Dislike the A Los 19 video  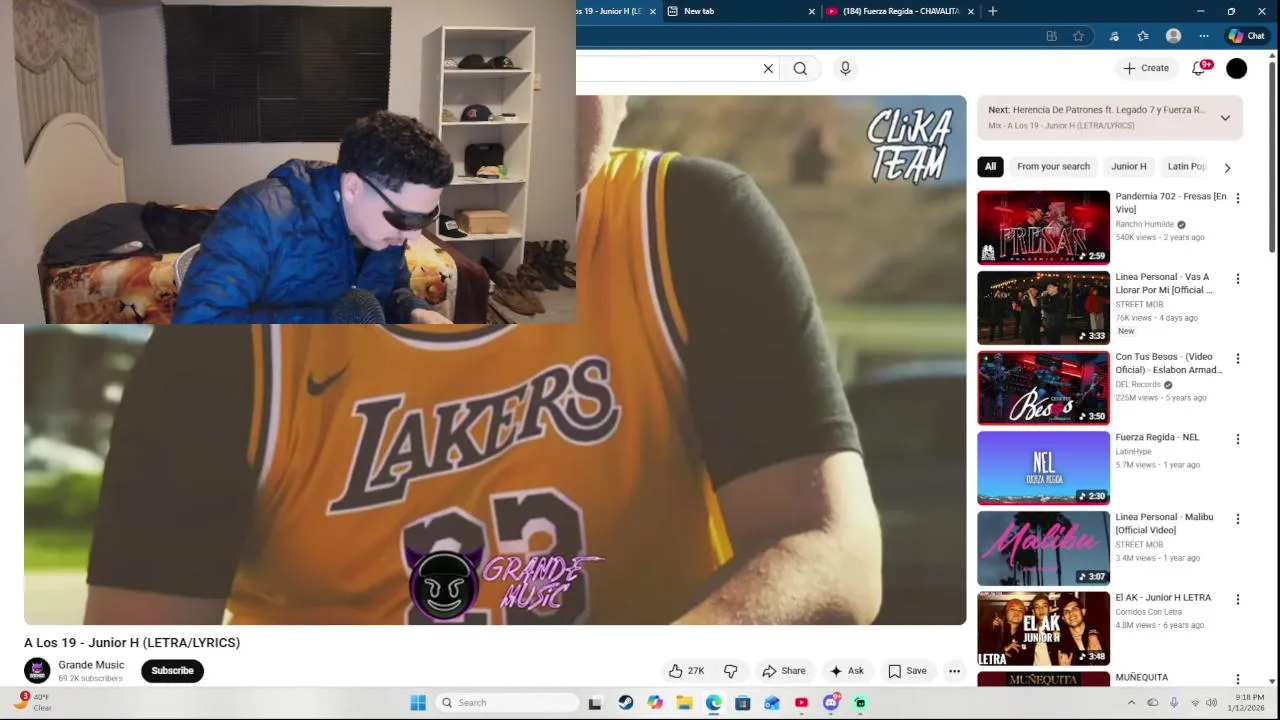pos(731,671)
